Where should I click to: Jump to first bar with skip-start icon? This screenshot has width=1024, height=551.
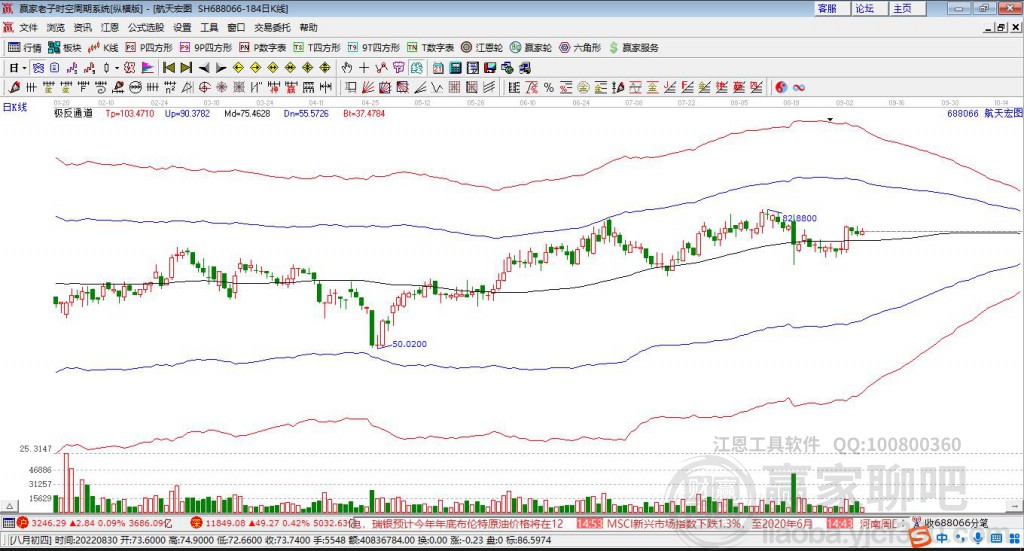coord(168,68)
